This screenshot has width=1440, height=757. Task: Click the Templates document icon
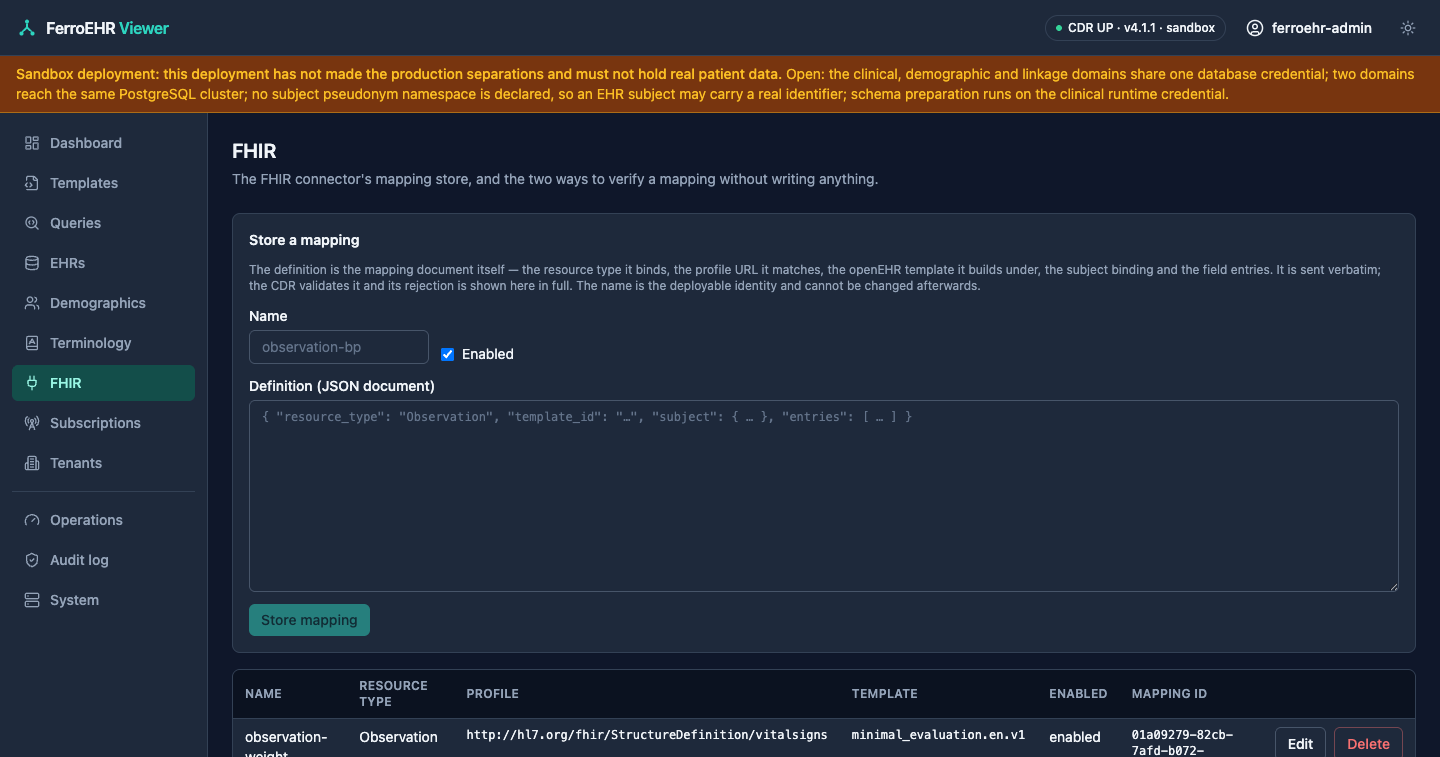(32, 183)
